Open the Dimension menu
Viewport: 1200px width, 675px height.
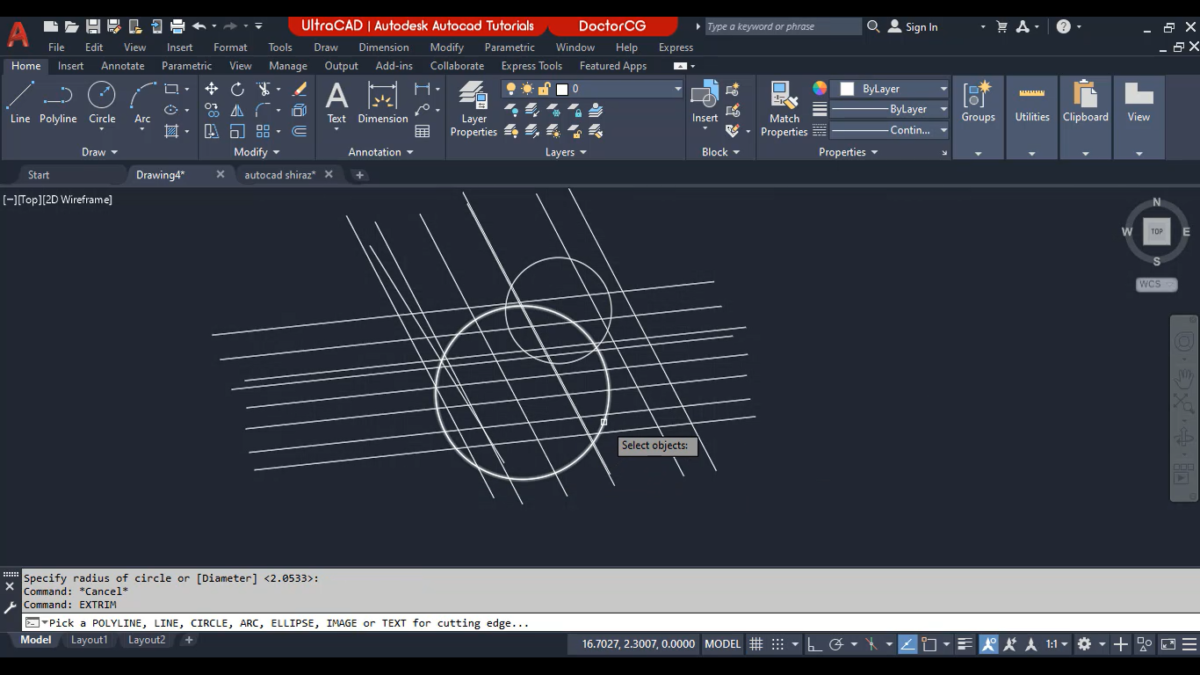tap(384, 47)
